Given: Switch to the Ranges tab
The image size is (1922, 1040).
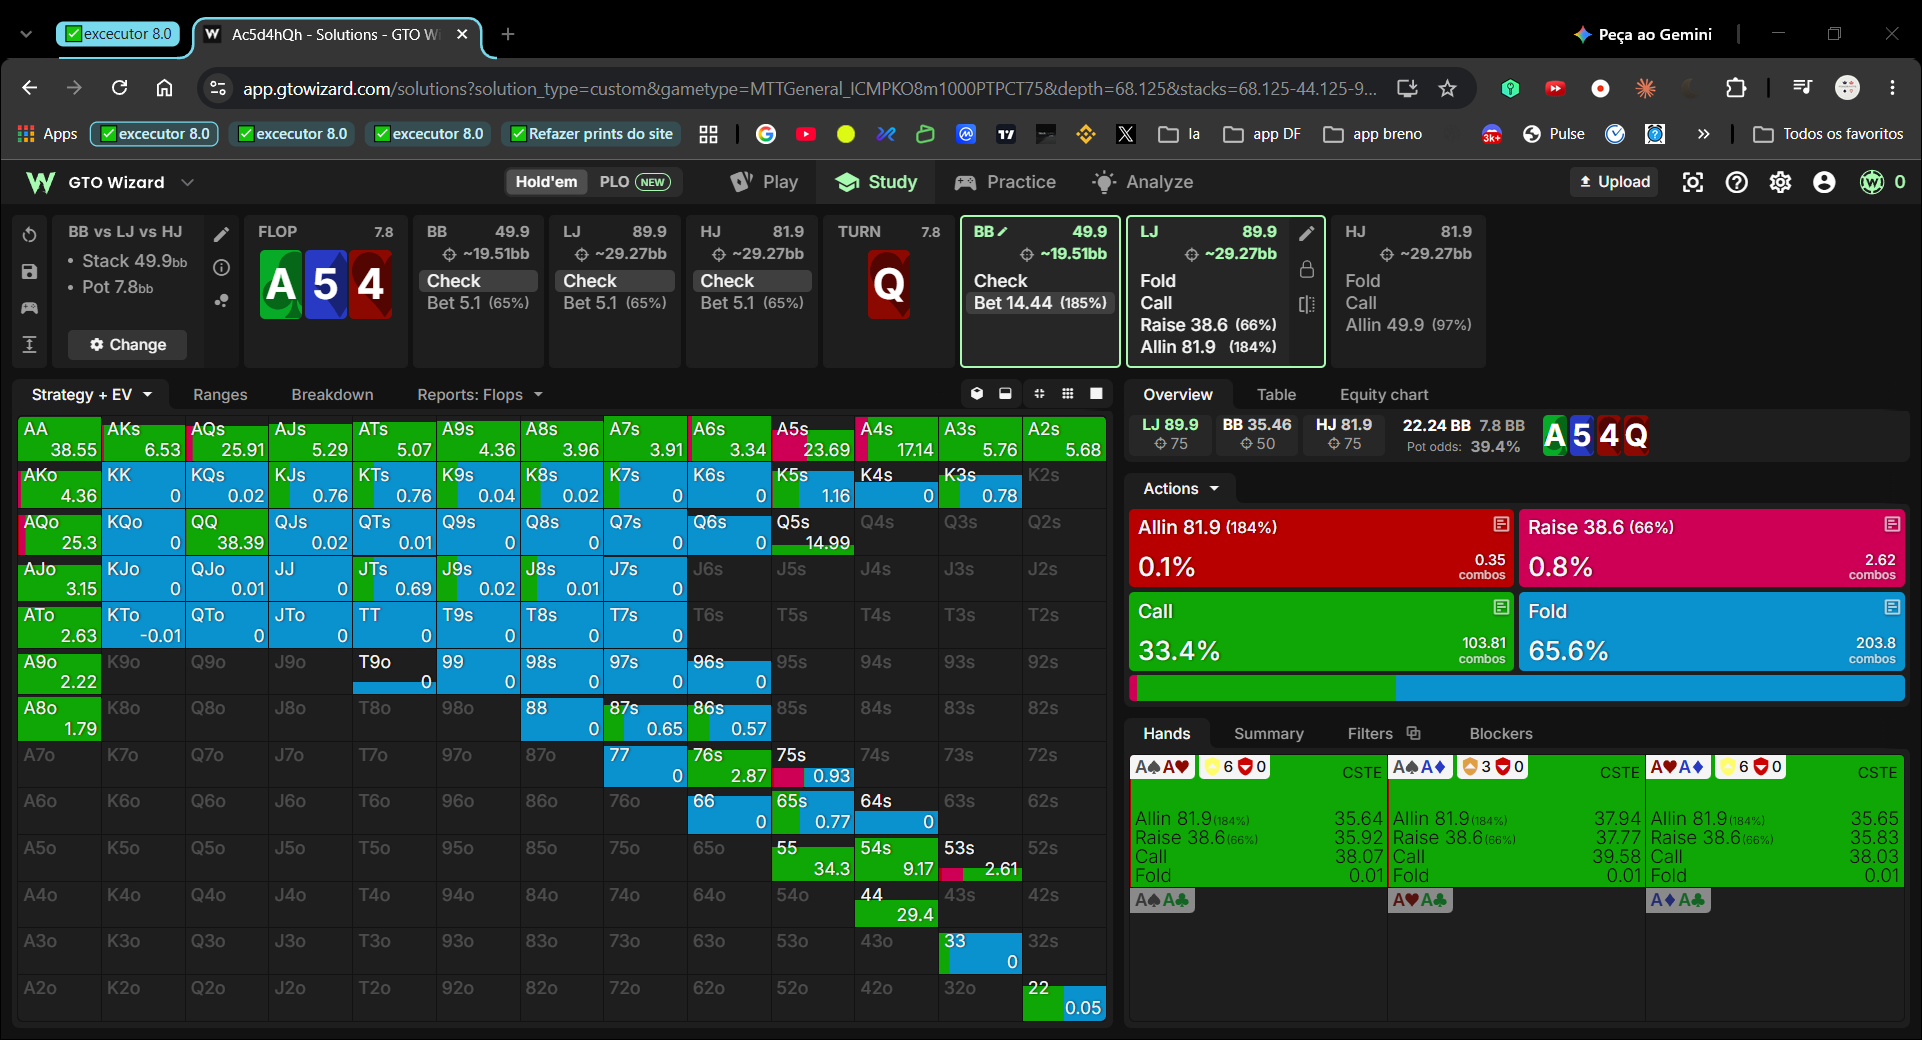Looking at the screenshot, I should (220, 395).
